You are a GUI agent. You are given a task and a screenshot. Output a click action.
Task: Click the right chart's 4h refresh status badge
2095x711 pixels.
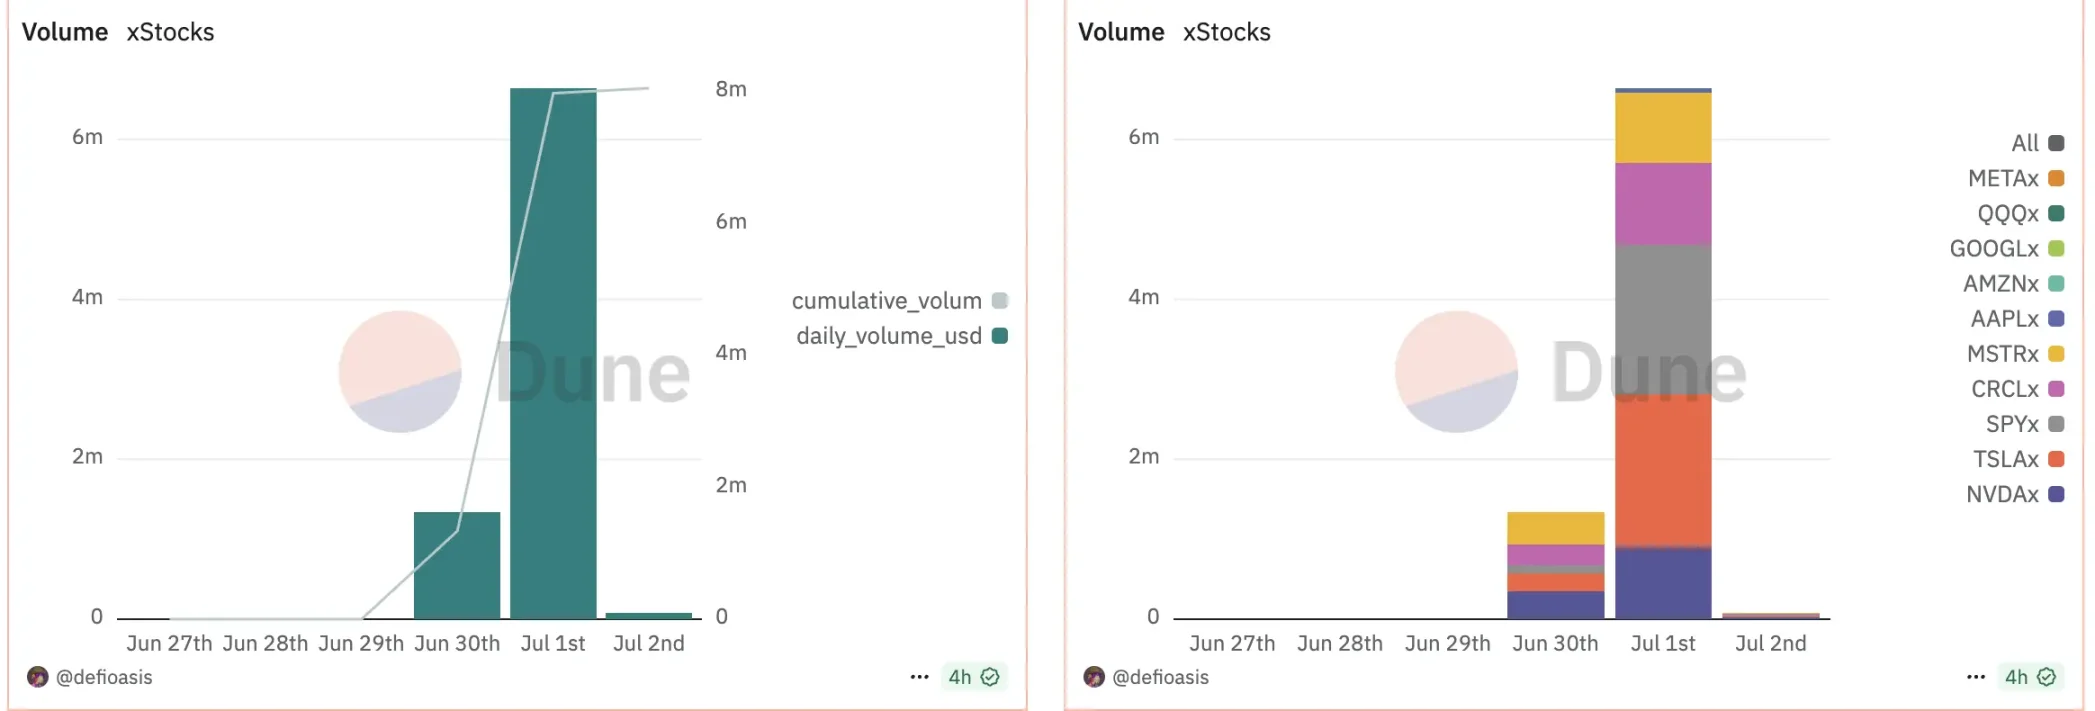pos(2029,677)
